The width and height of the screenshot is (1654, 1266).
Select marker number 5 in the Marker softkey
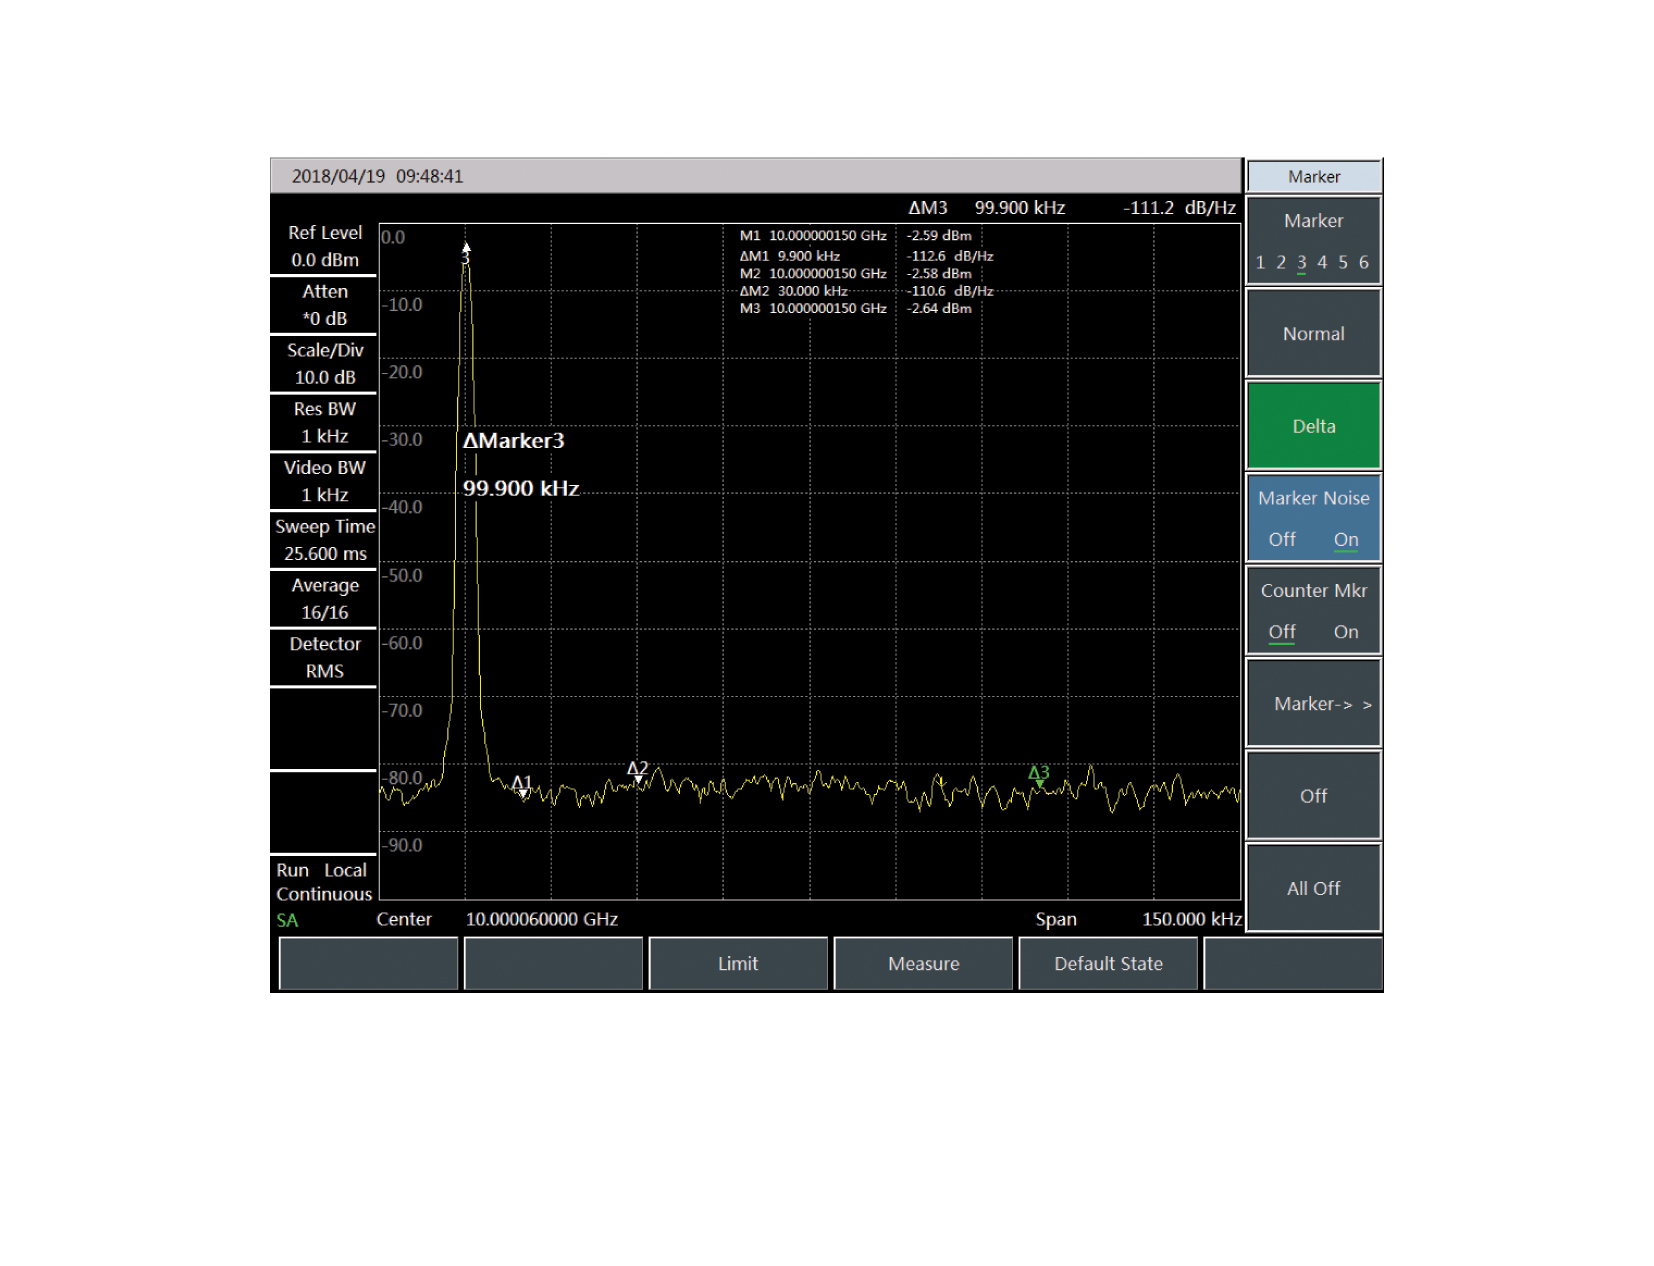pos(1343,263)
